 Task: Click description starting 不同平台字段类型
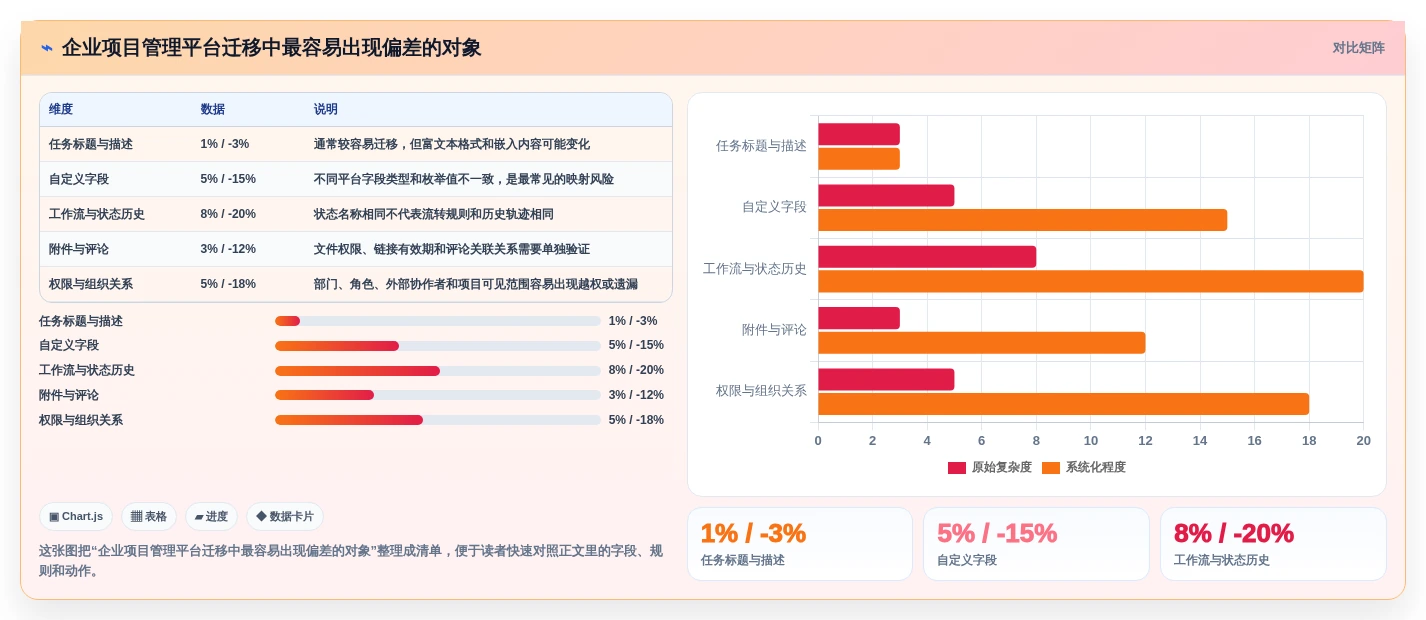[x=464, y=179]
